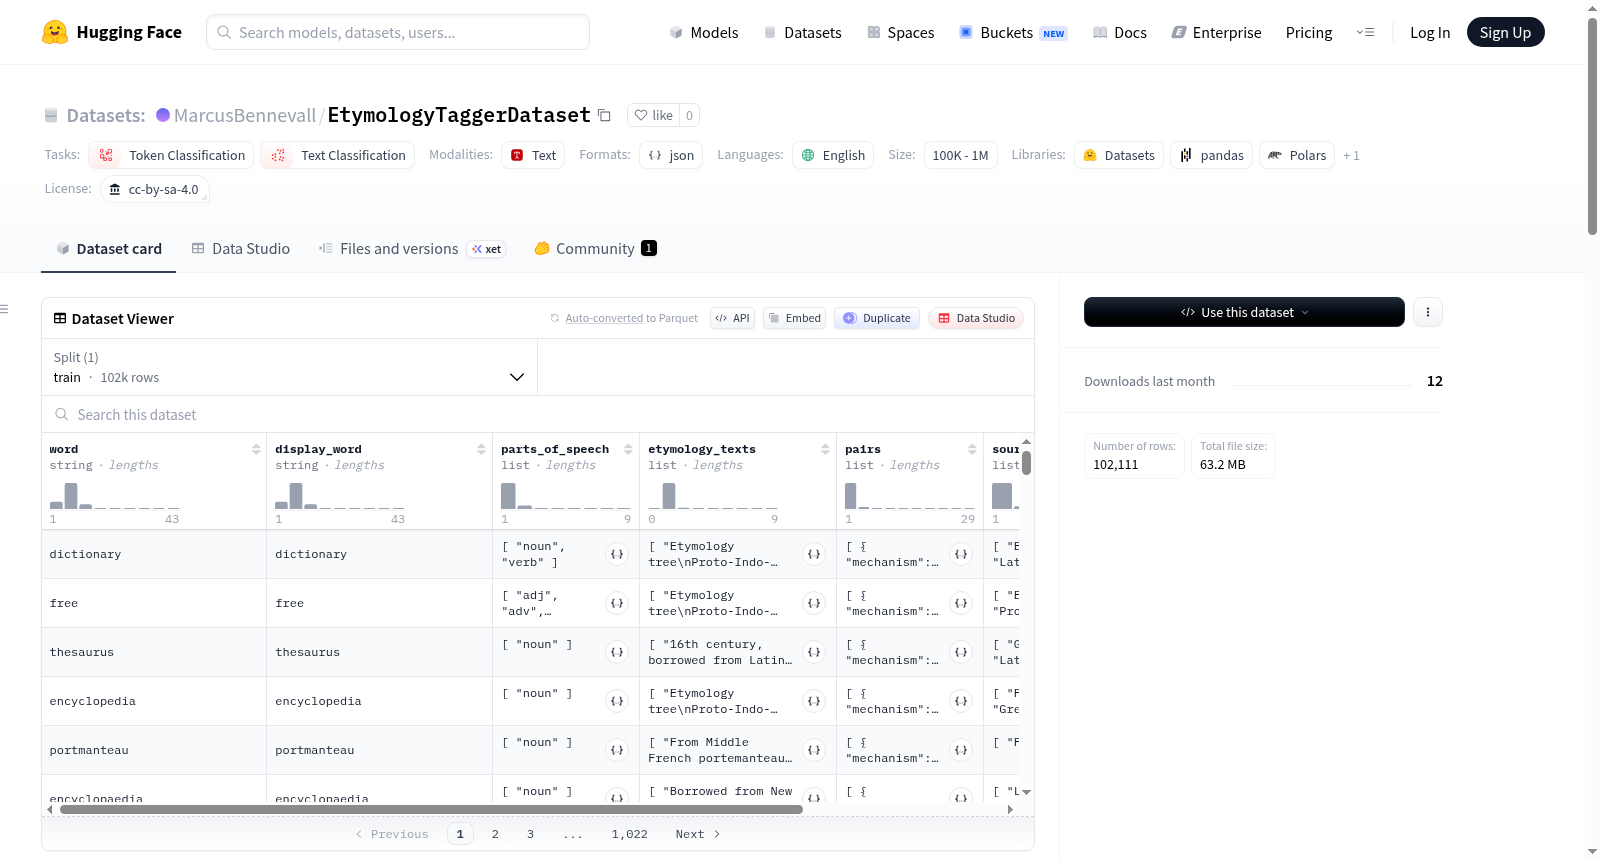This screenshot has width=1600, height=861.
Task: Open the Docs page
Action: 1119,33
